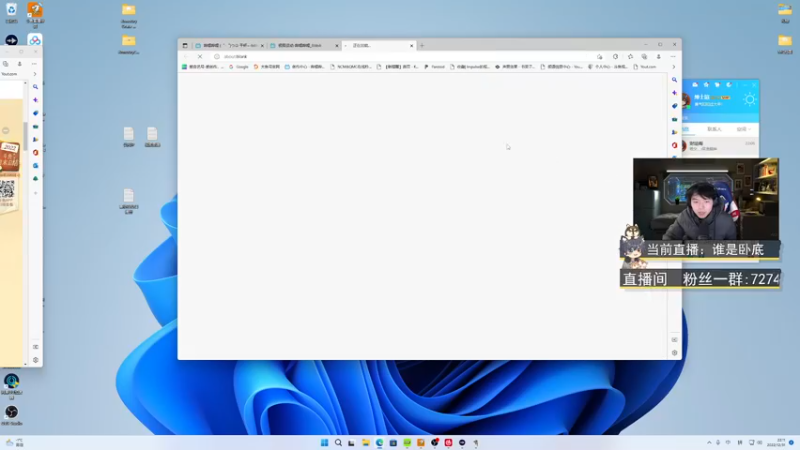The image size is (800, 450).
Task: Click plus to add sidebar app in left window
Action: tap(36, 193)
